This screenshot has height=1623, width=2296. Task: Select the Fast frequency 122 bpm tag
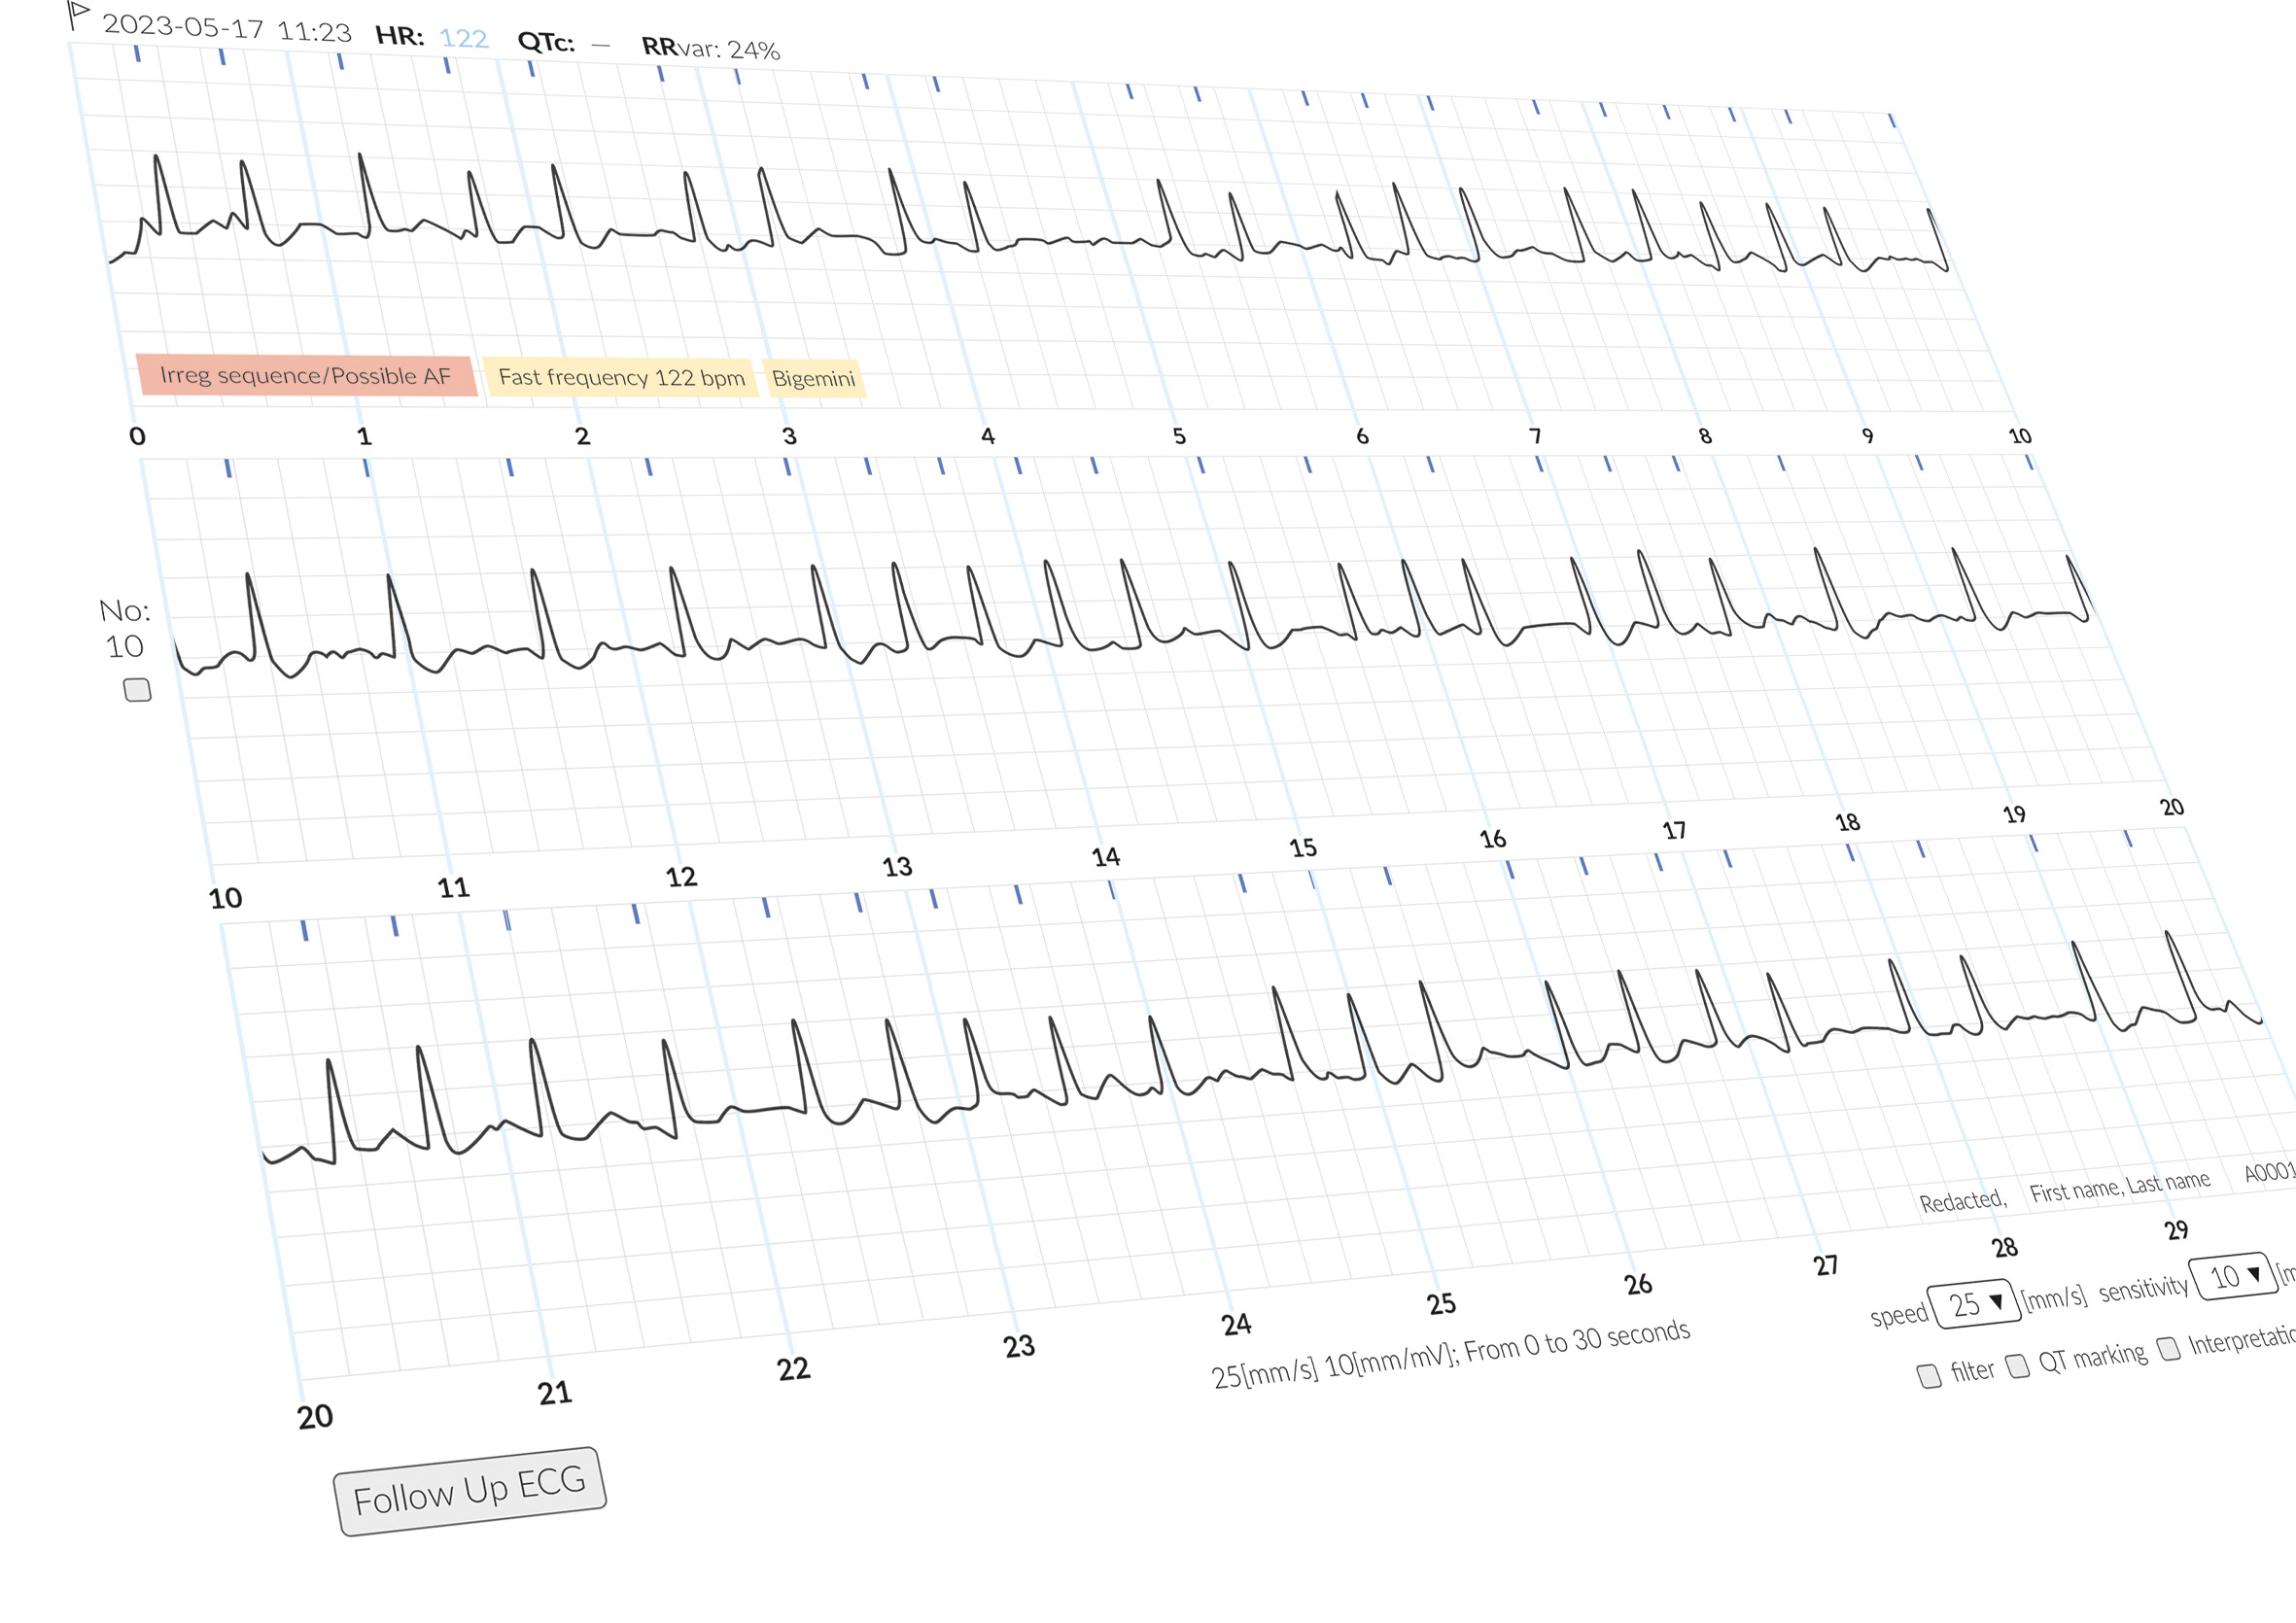[x=621, y=378]
